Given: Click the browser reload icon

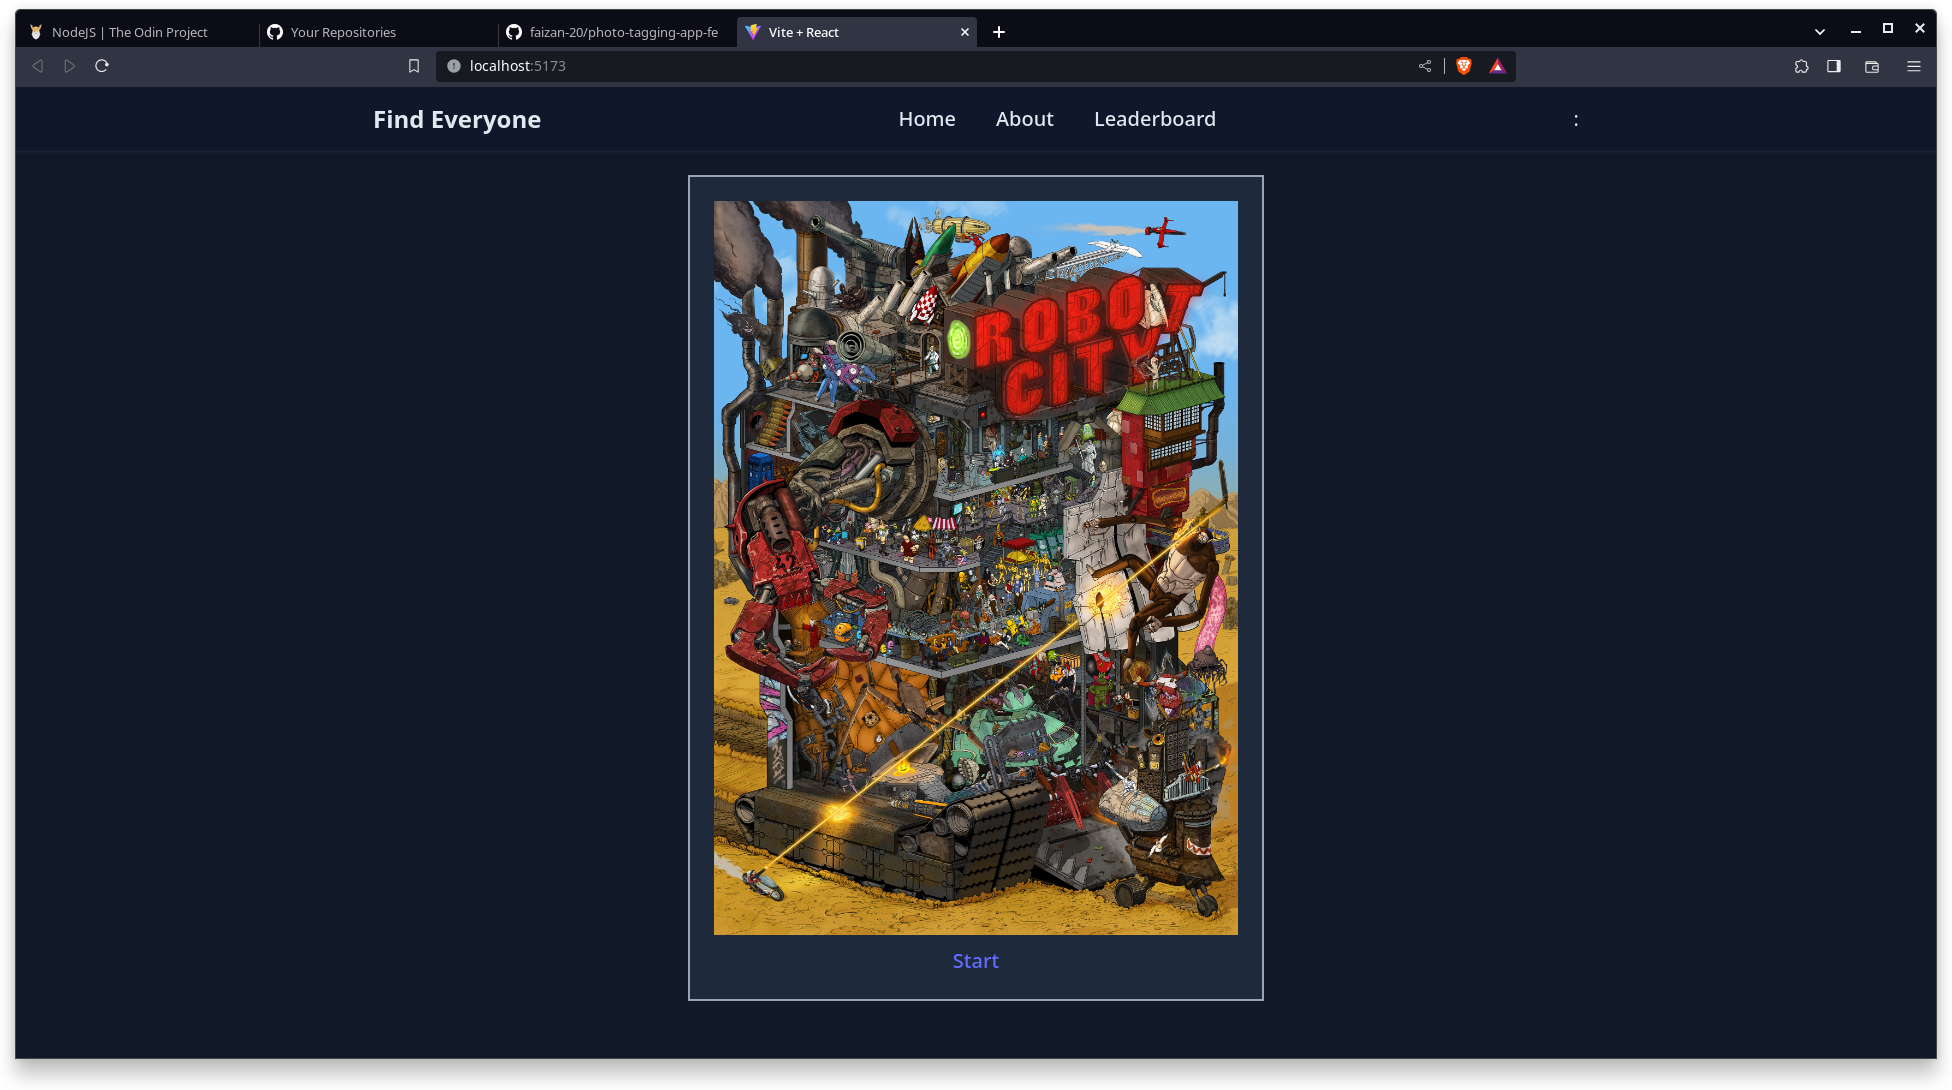Looking at the screenshot, I should [x=102, y=66].
